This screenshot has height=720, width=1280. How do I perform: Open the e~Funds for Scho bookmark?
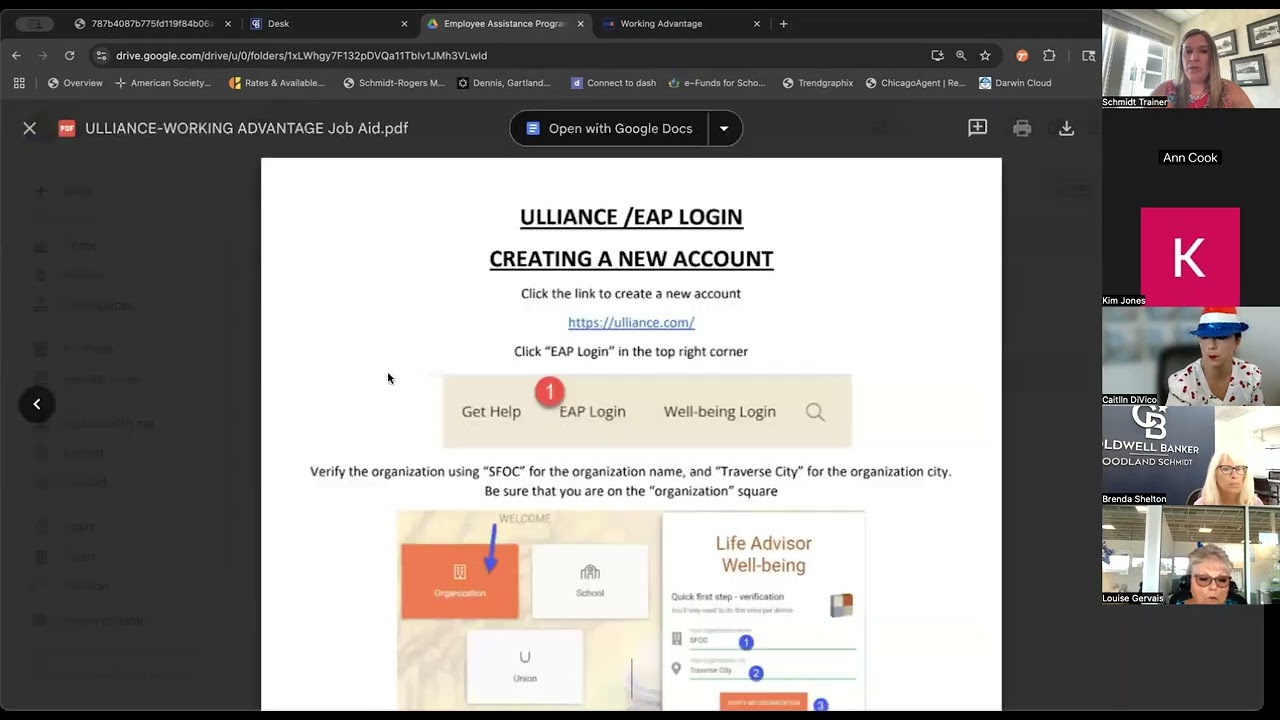(x=716, y=83)
